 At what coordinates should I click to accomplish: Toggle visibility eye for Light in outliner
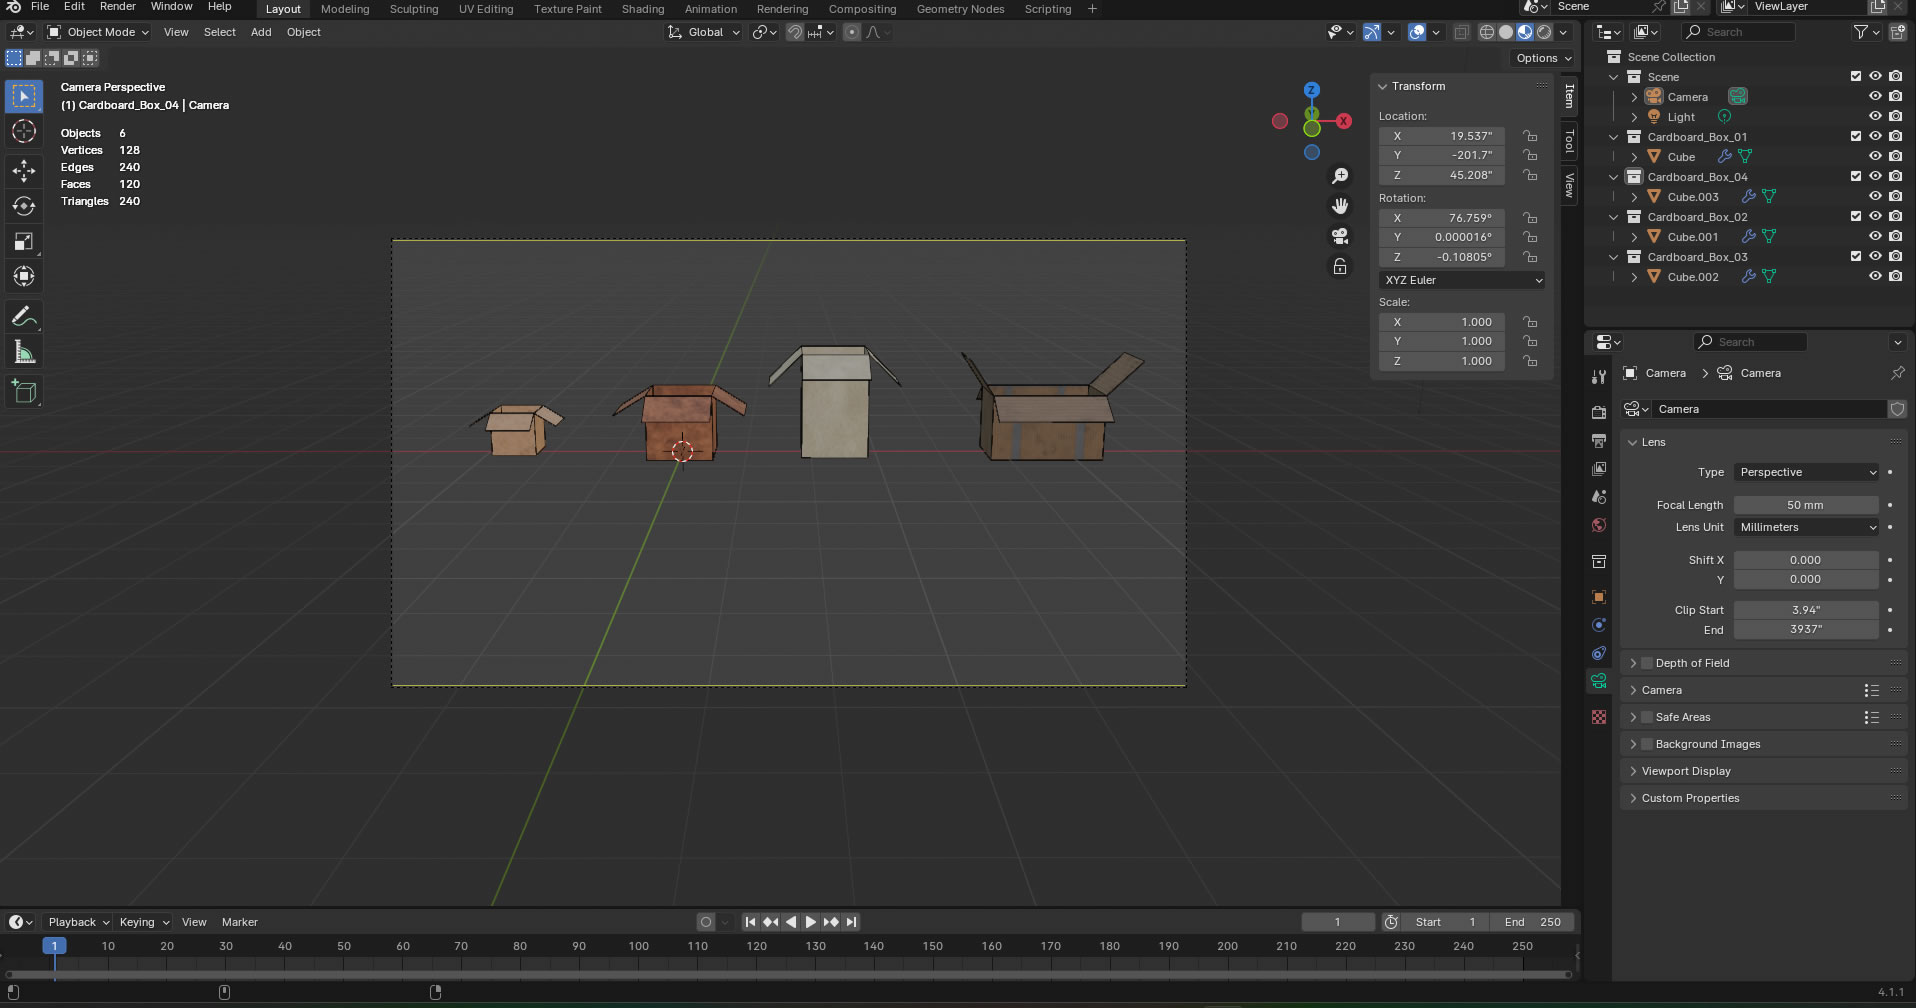tap(1875, 117)
